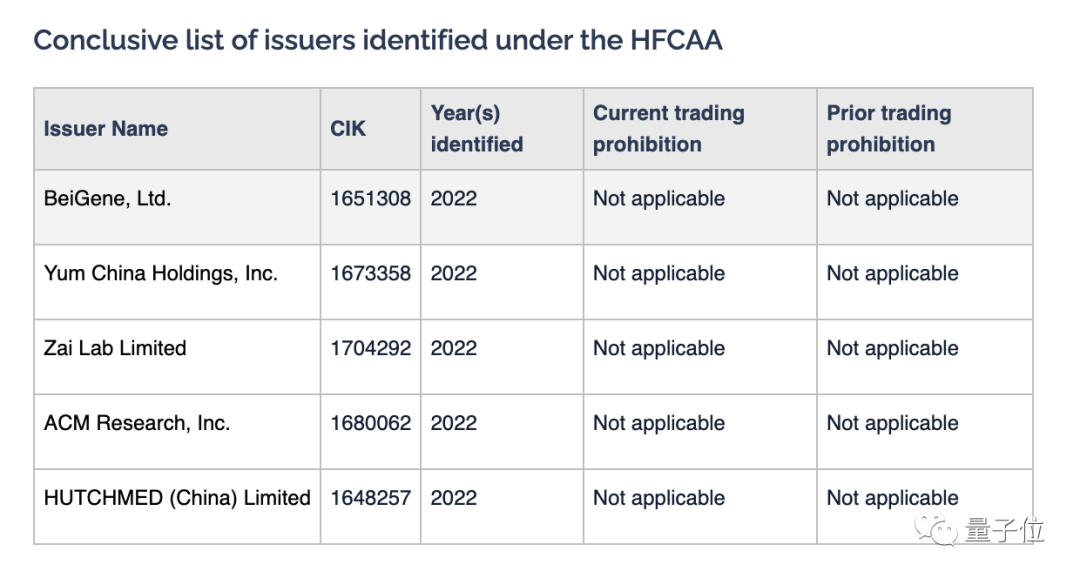Click Yum China Holdings, Inc. entry
The width and height of the screenshot is (1080, 578).
click(160, 274)
